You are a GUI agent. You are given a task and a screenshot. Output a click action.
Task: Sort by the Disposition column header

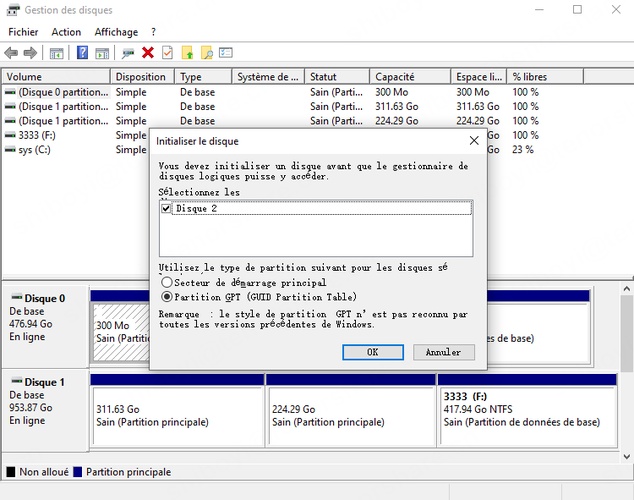point(142,76)
